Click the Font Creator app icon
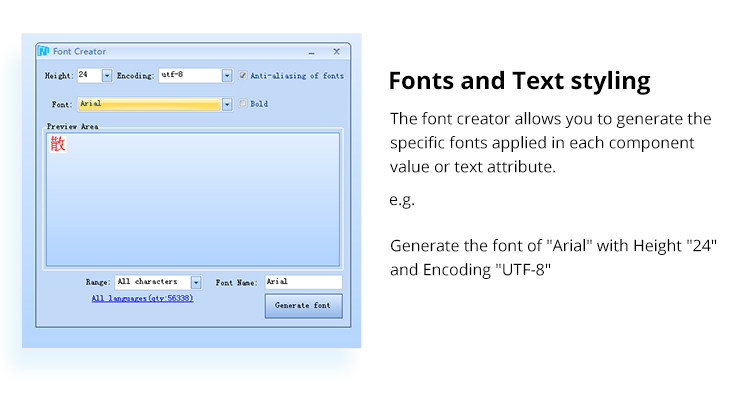 coord(44,51)
